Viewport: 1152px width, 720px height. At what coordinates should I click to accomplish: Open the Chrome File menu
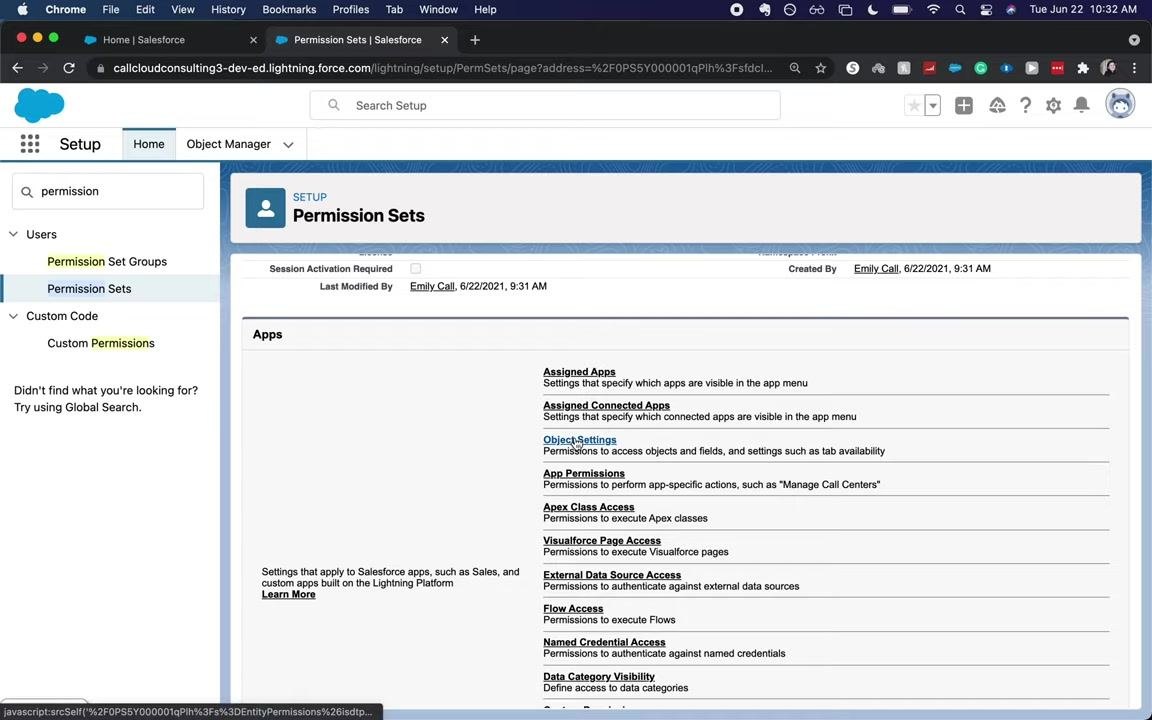[x=111, y=10]
